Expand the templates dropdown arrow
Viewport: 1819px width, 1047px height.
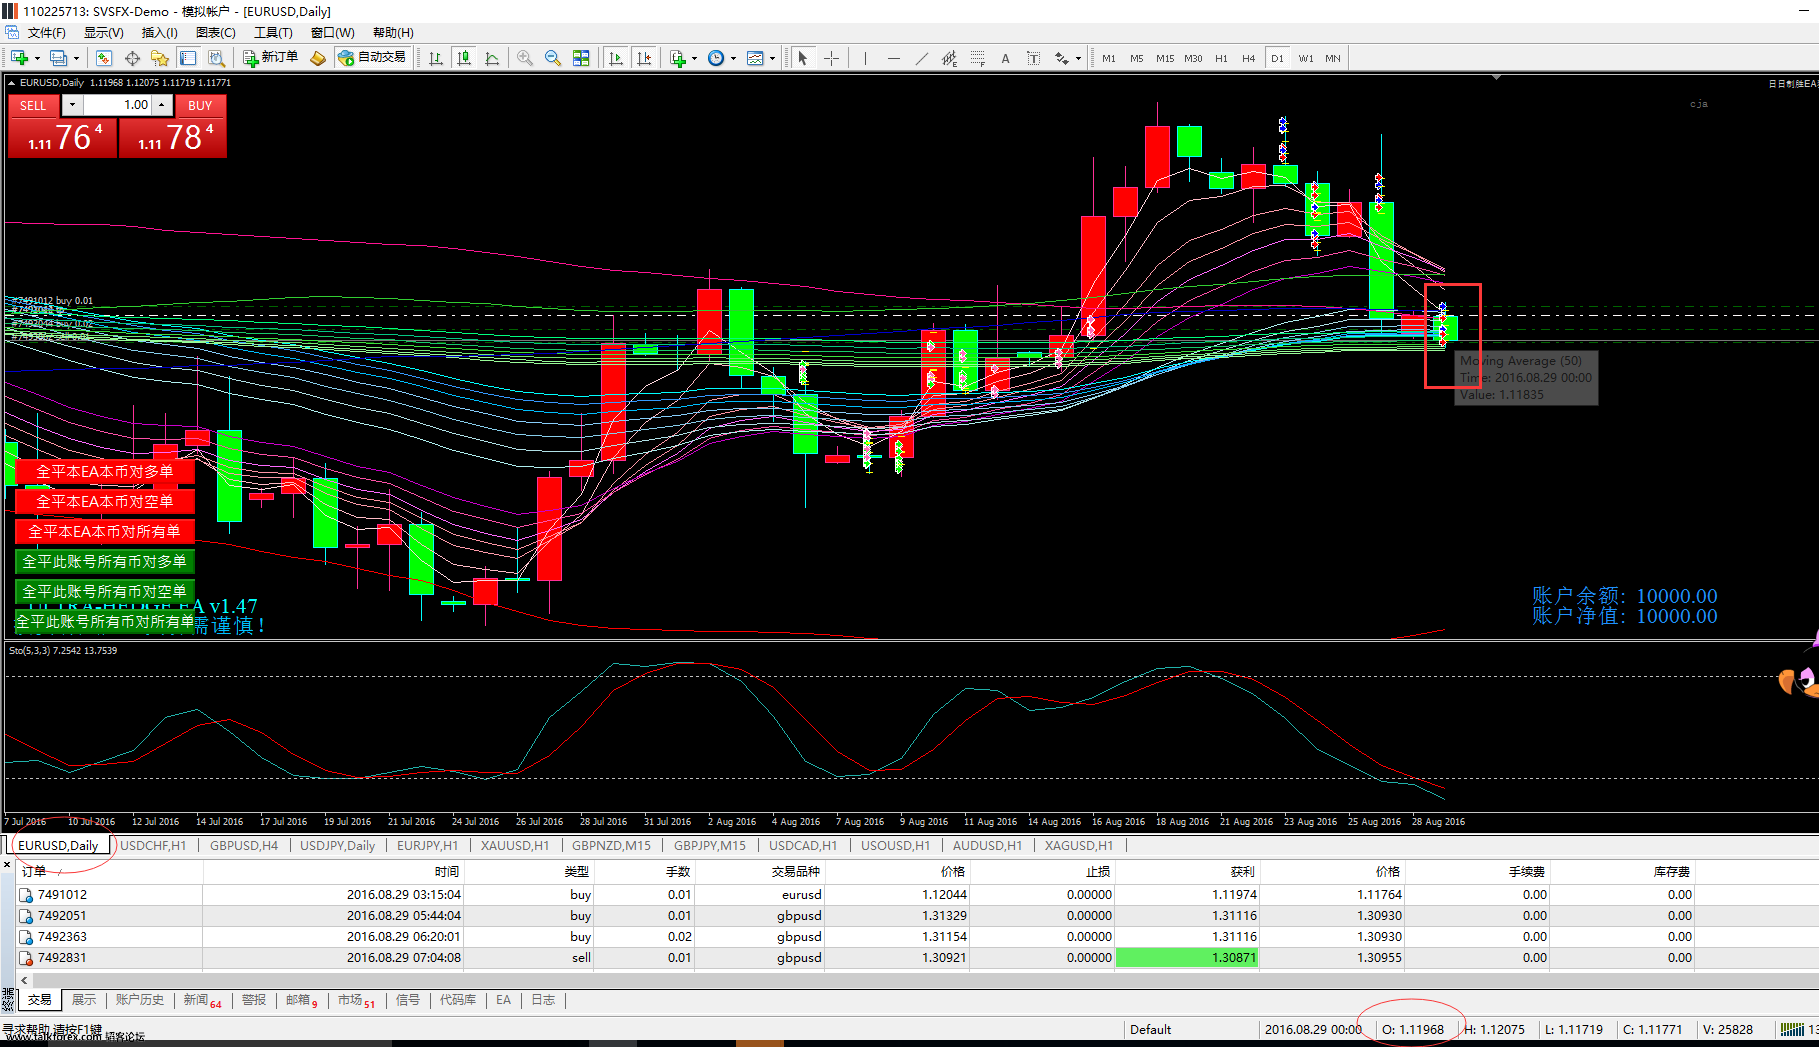[772, 58]
